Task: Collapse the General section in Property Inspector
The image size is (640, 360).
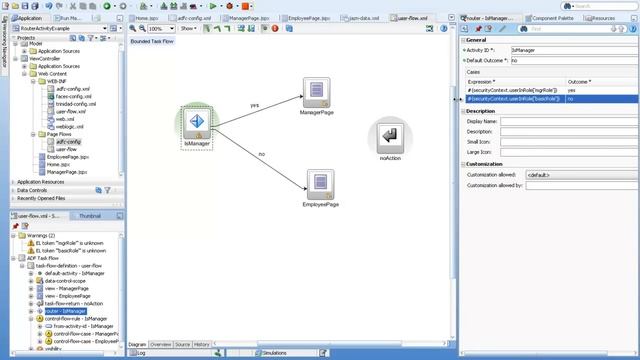Action: (463, 40)
